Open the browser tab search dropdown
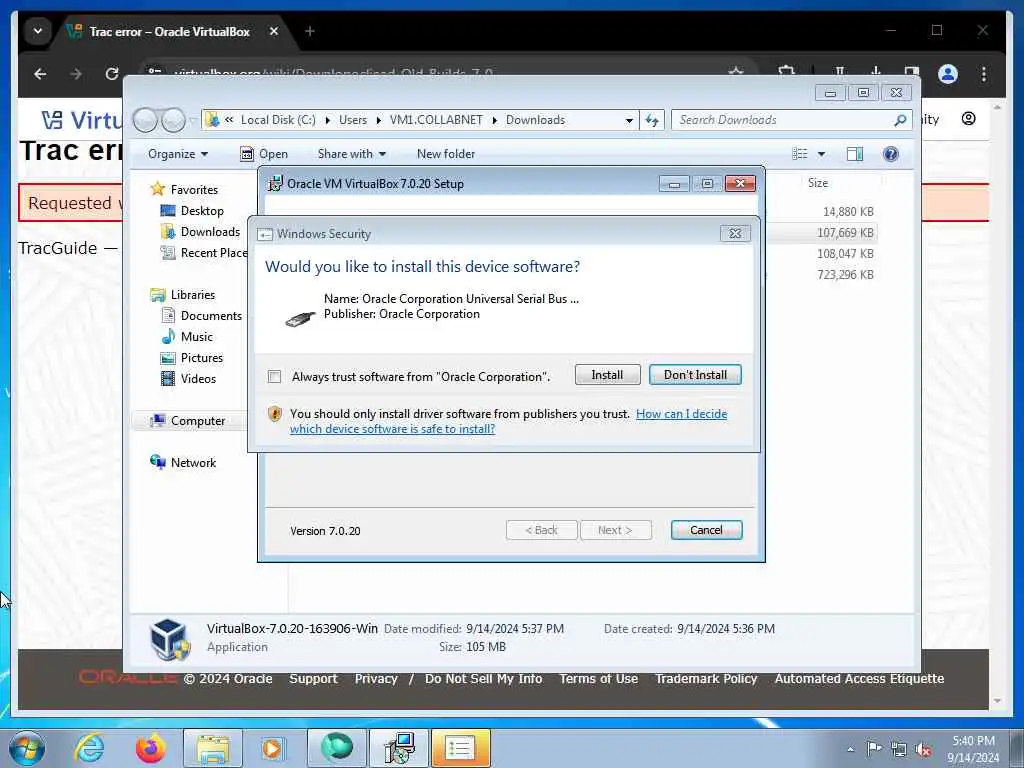The height and width of the screenshot is (768, 1024). [38, 31]
